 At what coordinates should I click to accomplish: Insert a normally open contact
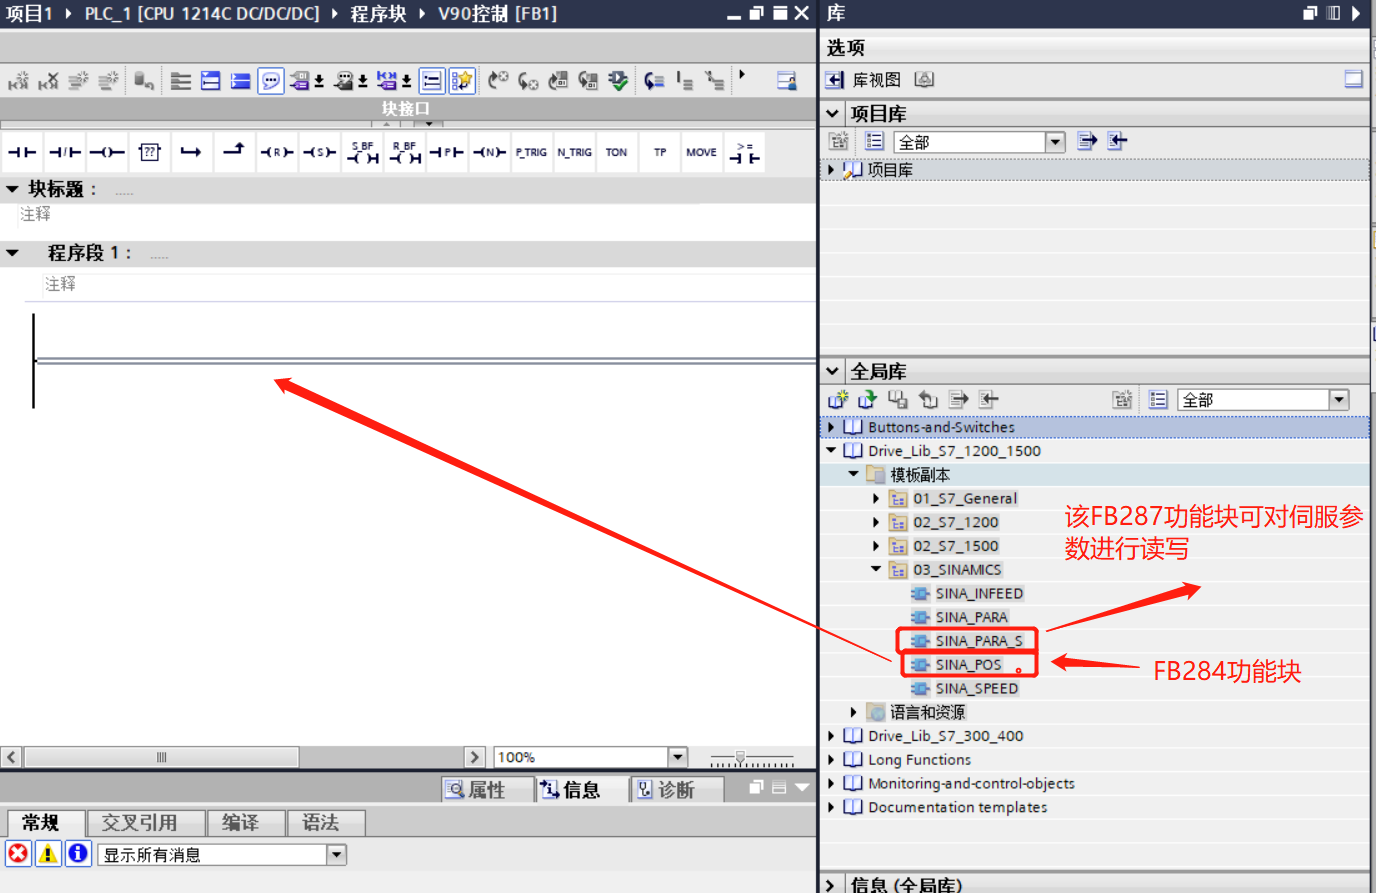click(22, 152)
